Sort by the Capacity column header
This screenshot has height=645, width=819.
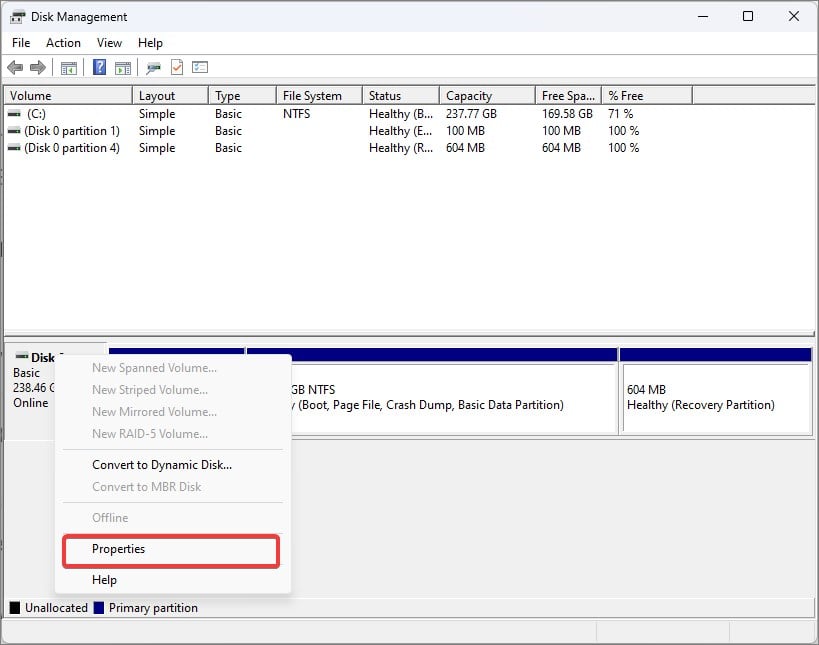click(x=469, y=96)
